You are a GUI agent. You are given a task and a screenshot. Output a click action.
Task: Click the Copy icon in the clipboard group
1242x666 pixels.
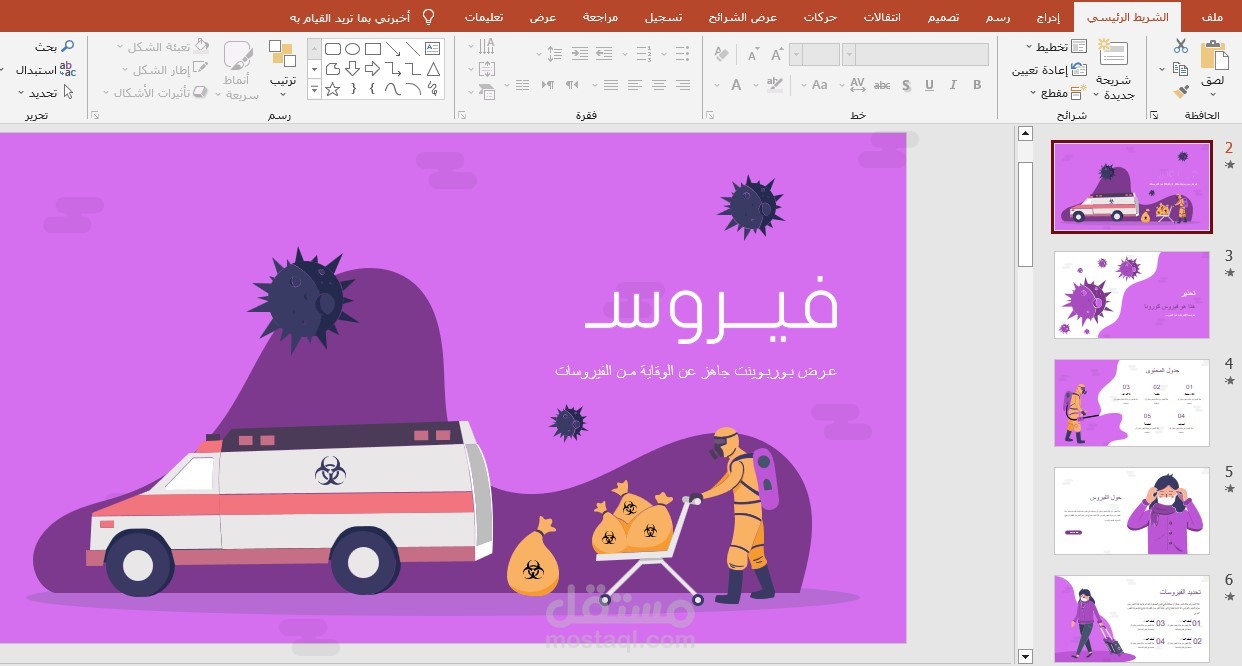1180,69
